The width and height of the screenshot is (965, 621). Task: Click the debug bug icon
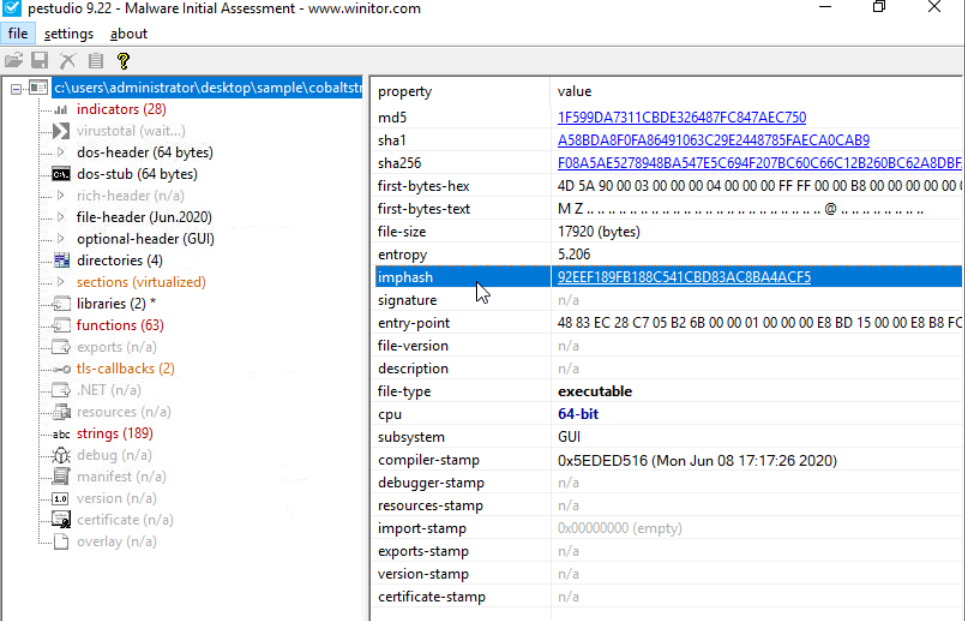coord(61,455)
